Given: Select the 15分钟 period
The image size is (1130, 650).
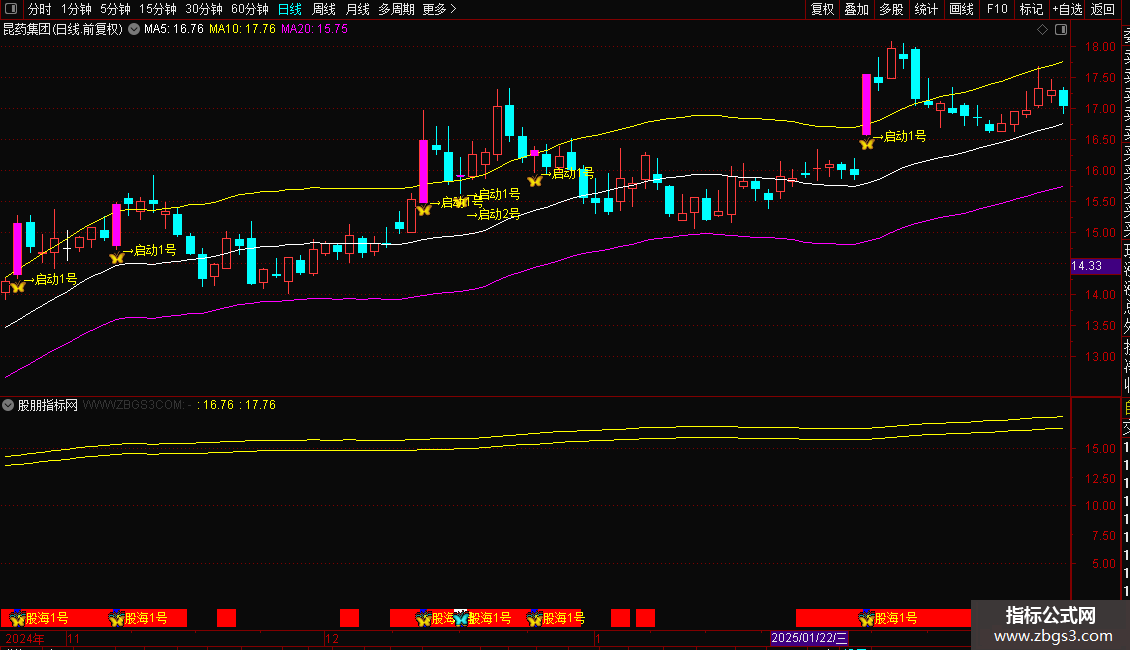Looking at the screenshot, I should (x=158, y=9).
